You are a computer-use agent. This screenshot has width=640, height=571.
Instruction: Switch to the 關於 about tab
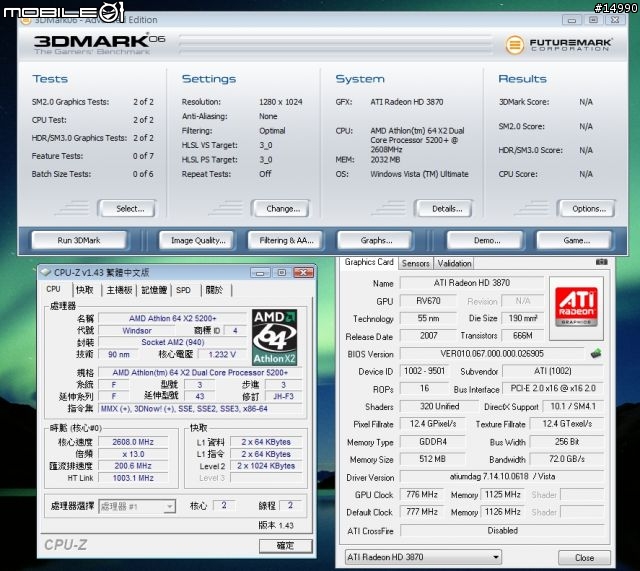point(214,290)
